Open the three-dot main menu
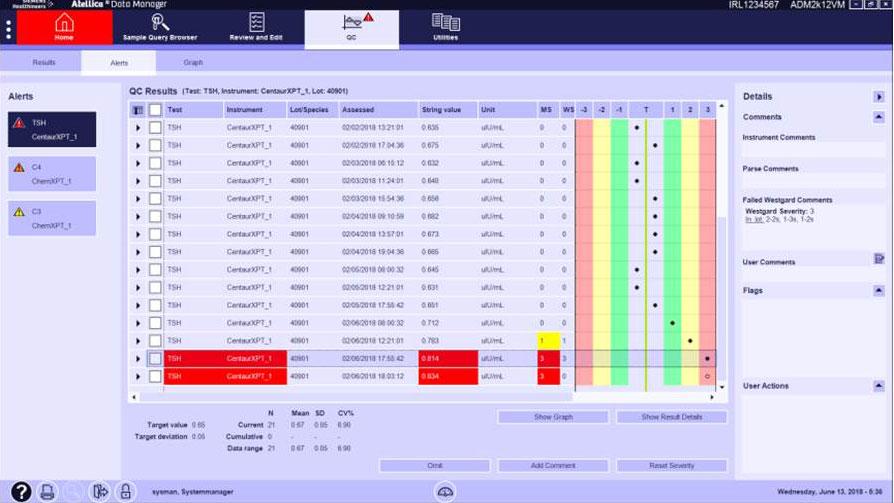 [x=9, y=29]
